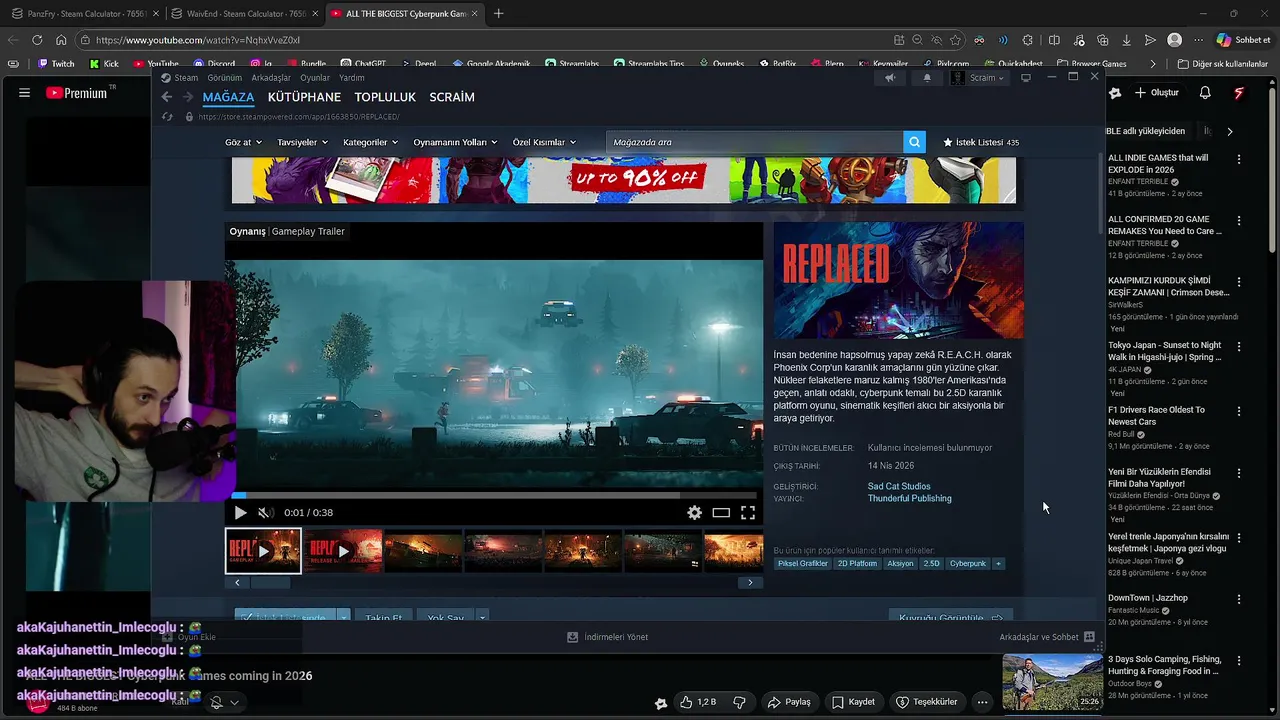The width and height of the screenshot is (1280, 720).
Task: Open the YouTube notifications bell
Action: point(1205,93)
